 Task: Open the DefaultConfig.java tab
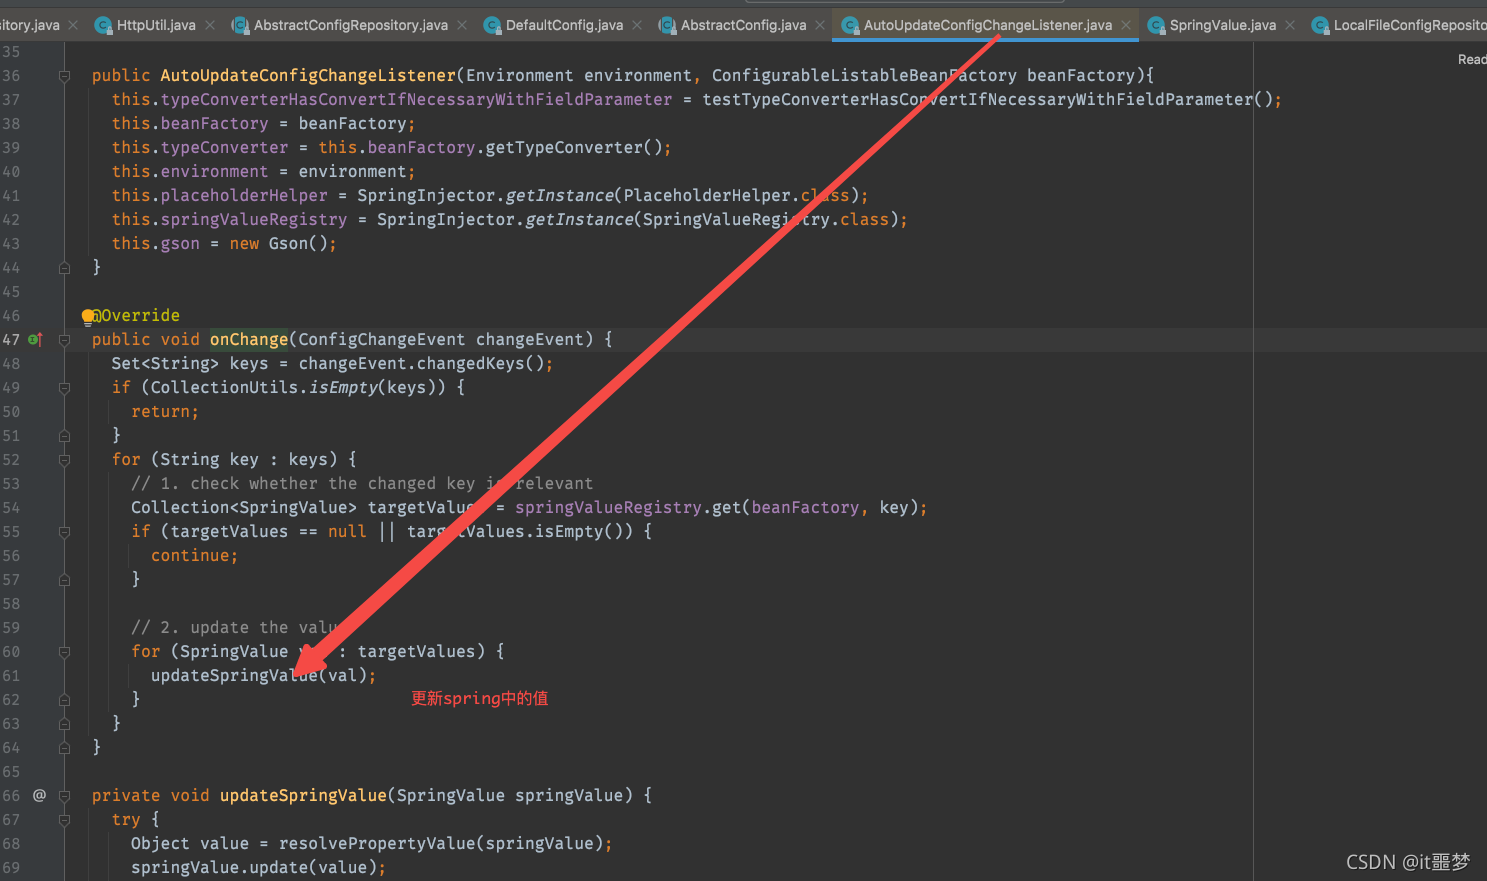[x=564, y=25]
